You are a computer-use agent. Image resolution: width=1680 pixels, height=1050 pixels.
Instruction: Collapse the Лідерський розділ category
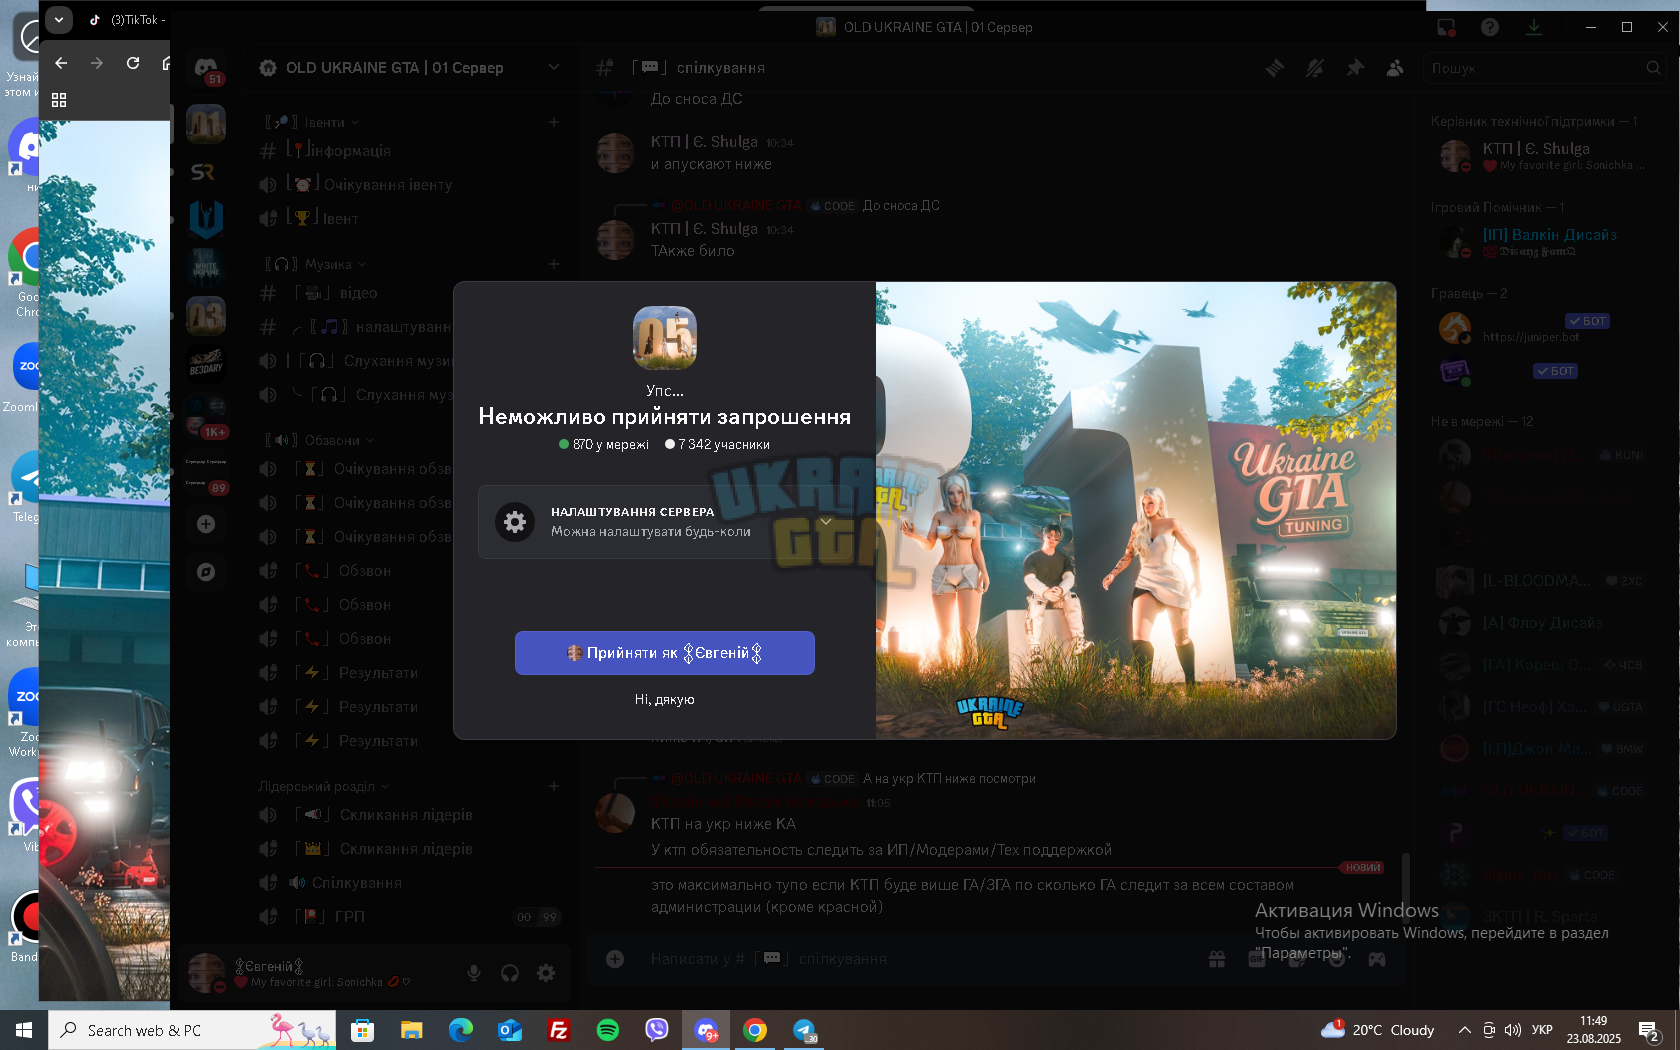coord(324,786)
